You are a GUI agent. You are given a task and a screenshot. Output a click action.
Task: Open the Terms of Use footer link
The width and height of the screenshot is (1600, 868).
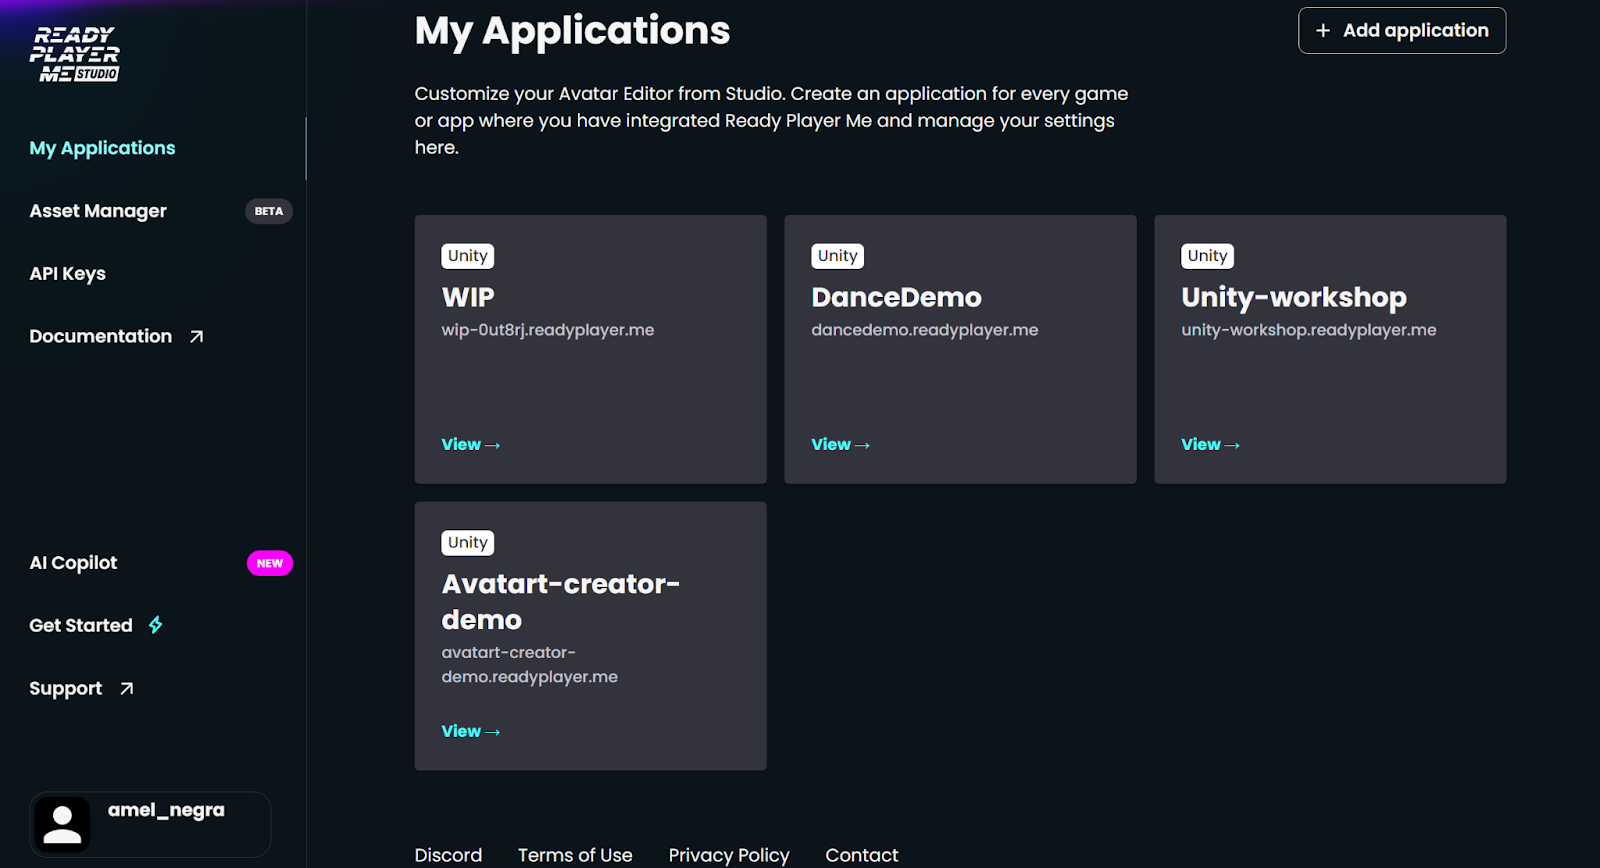pyautogui.click(x=575, y=855)
